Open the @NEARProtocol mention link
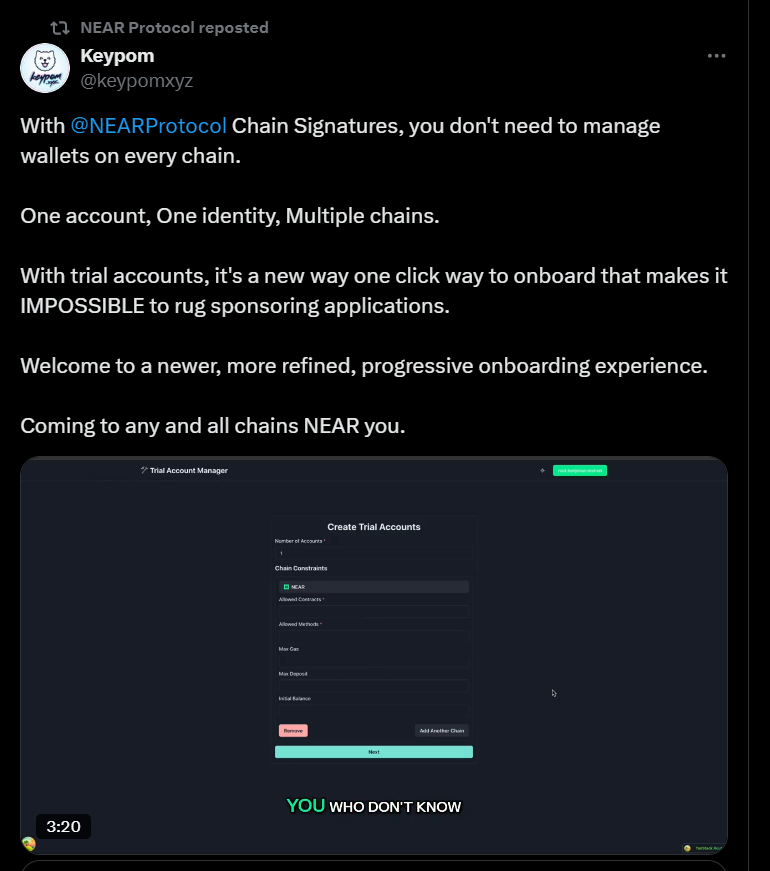Viewport: 770px width, 871px height. pyautogui.click(x=149, y=126)
